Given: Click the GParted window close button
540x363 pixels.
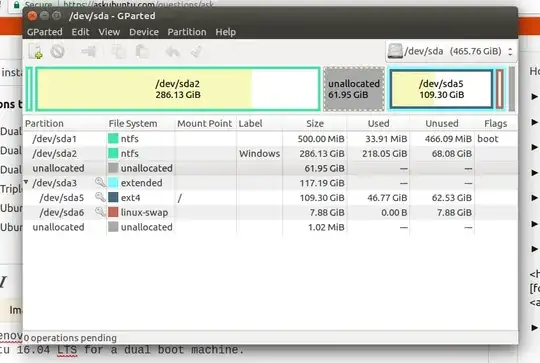Looking at the screenshot, I should click(32, 16).
